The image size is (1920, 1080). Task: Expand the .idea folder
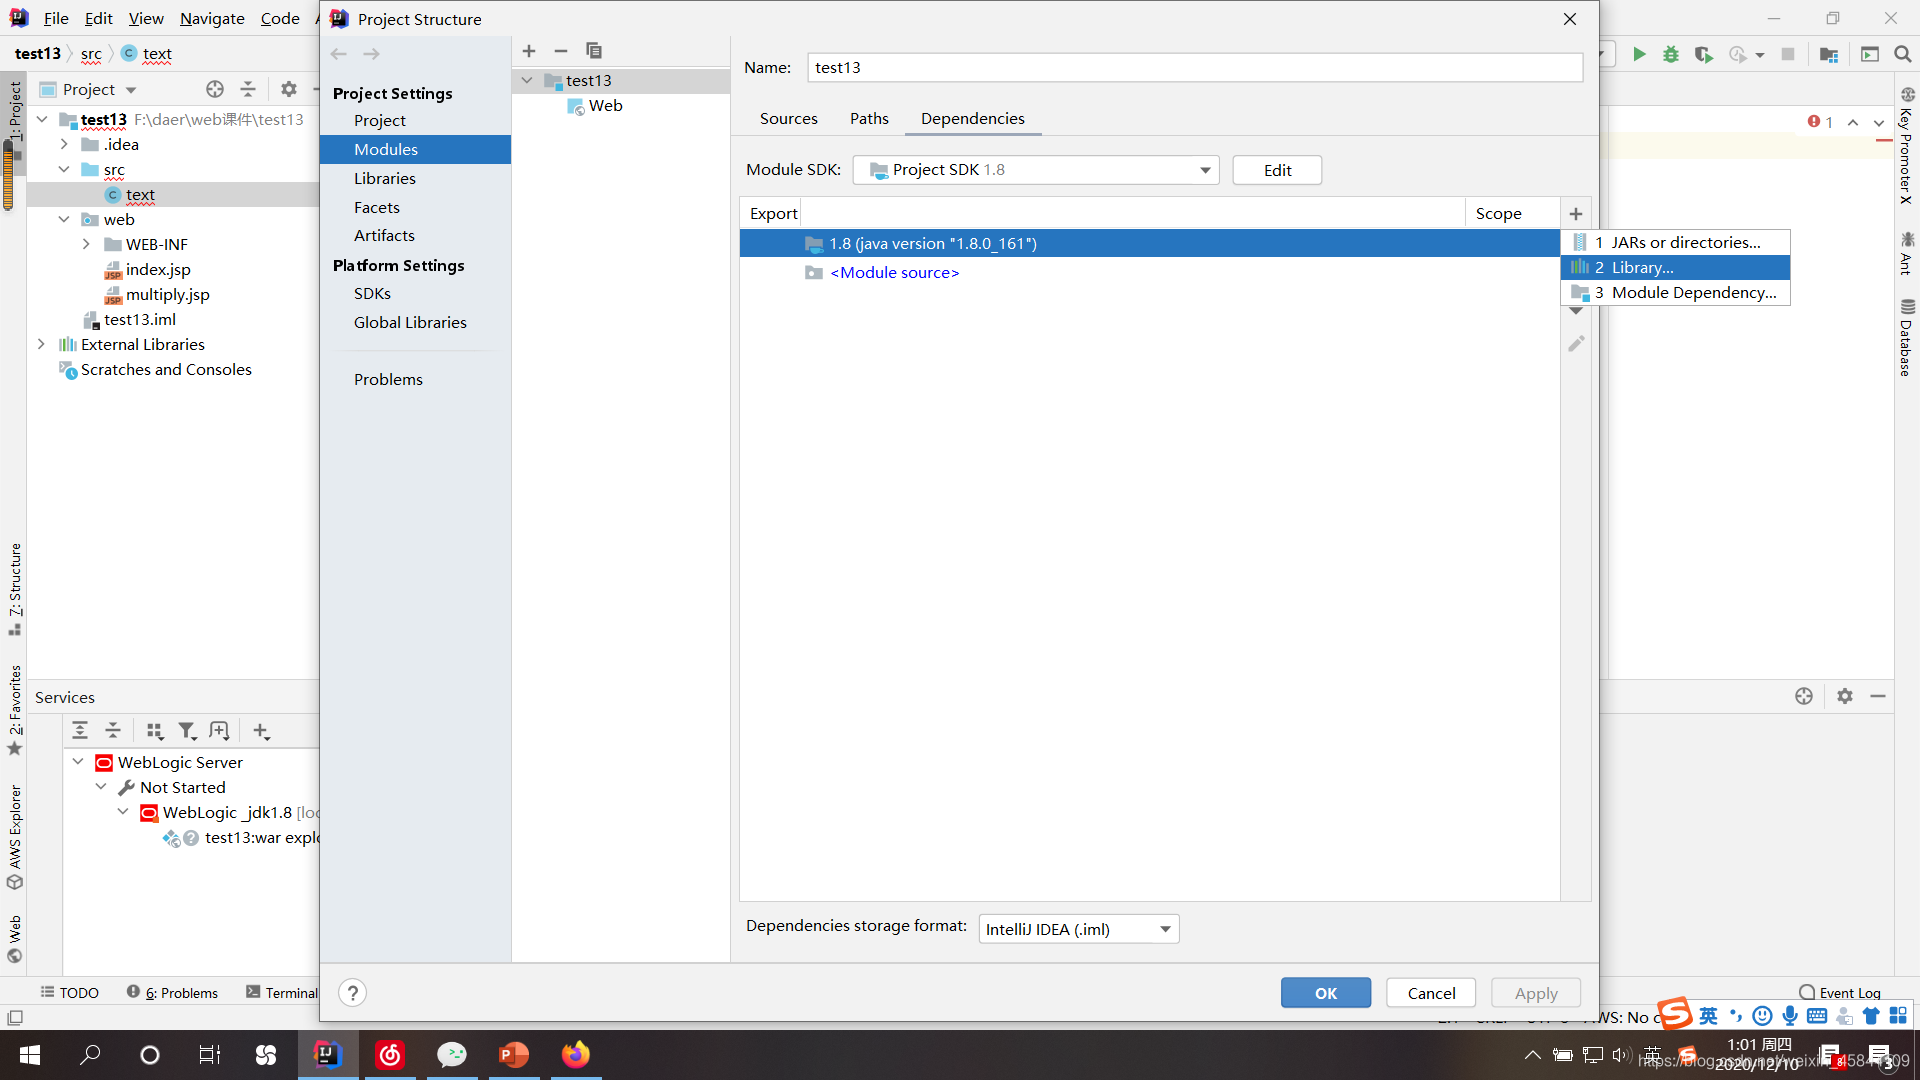64,145
